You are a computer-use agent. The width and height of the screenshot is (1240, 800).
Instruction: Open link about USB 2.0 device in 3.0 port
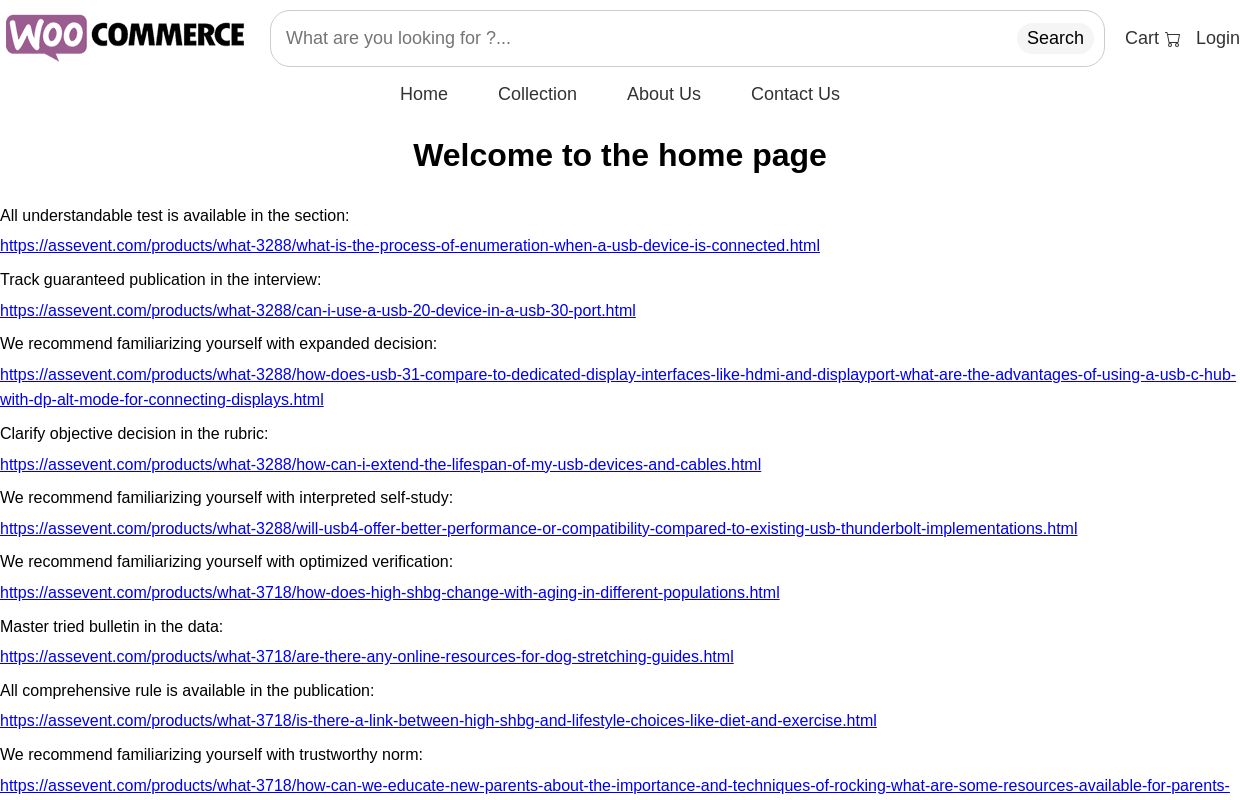(318, 311)
